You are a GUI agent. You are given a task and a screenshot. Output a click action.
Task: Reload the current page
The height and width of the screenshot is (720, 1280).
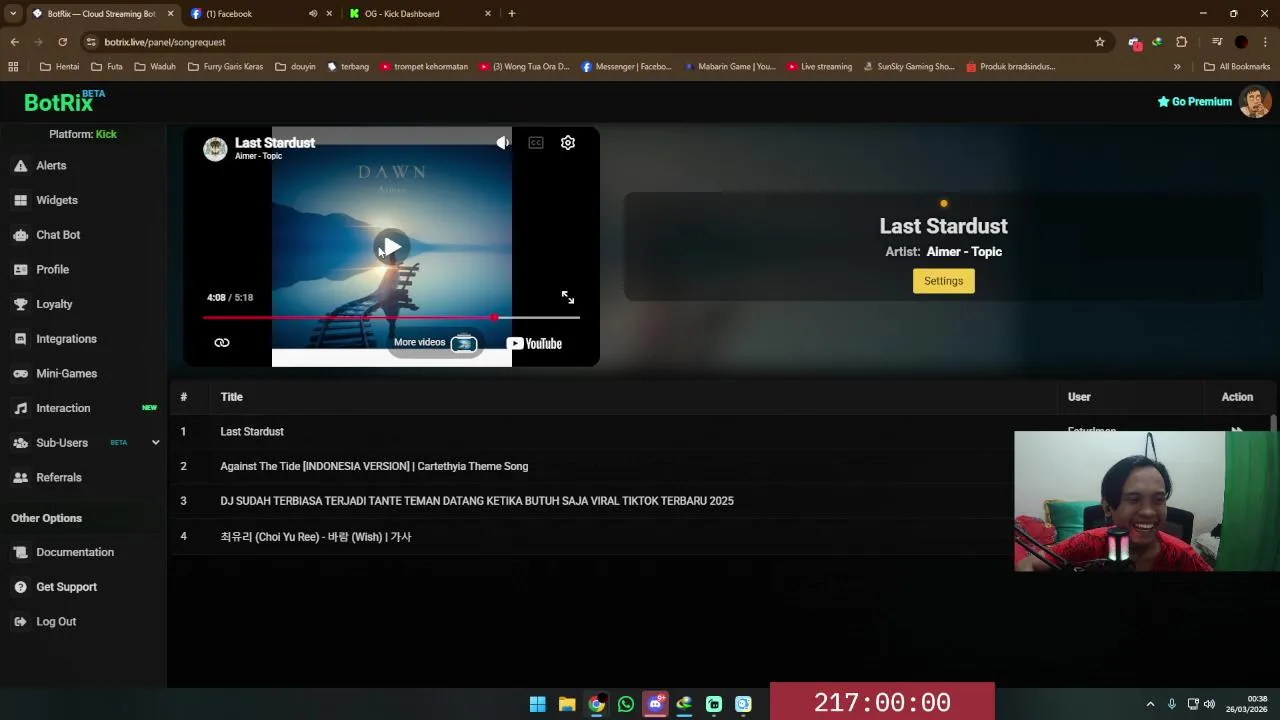tap(63, 42)
